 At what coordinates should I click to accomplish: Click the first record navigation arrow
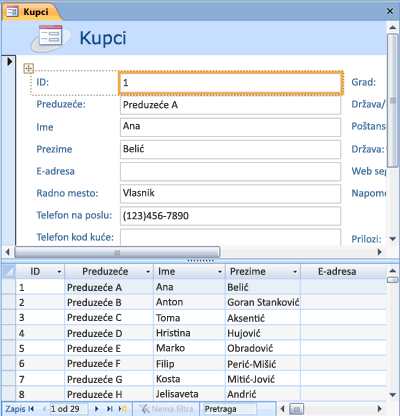coord(31,409)
